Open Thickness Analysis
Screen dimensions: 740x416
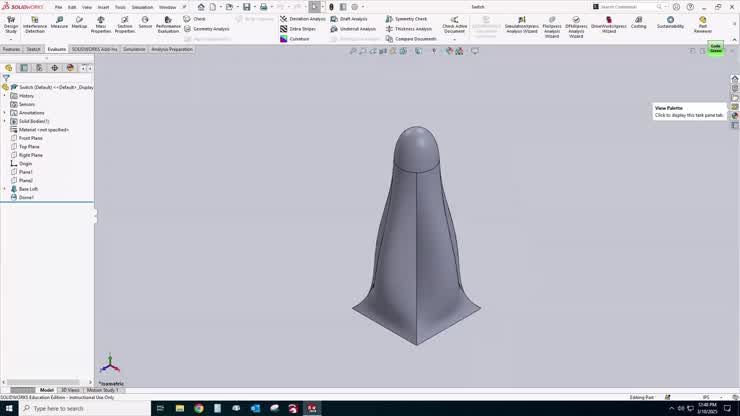tap(408, 29)
